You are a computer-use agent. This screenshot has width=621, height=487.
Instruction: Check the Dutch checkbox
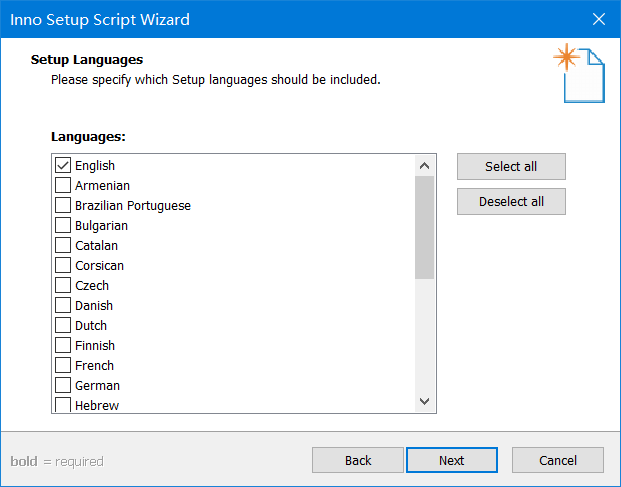pos(63,325)
